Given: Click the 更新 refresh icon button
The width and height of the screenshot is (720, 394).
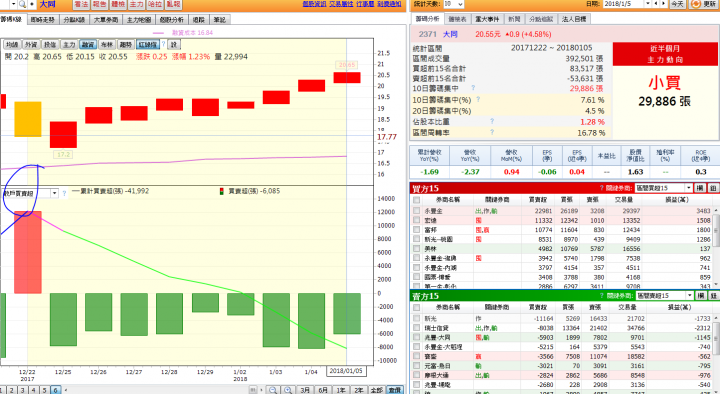Looking at the screenshot, I should pyautogui.click(x=704, y=4).
